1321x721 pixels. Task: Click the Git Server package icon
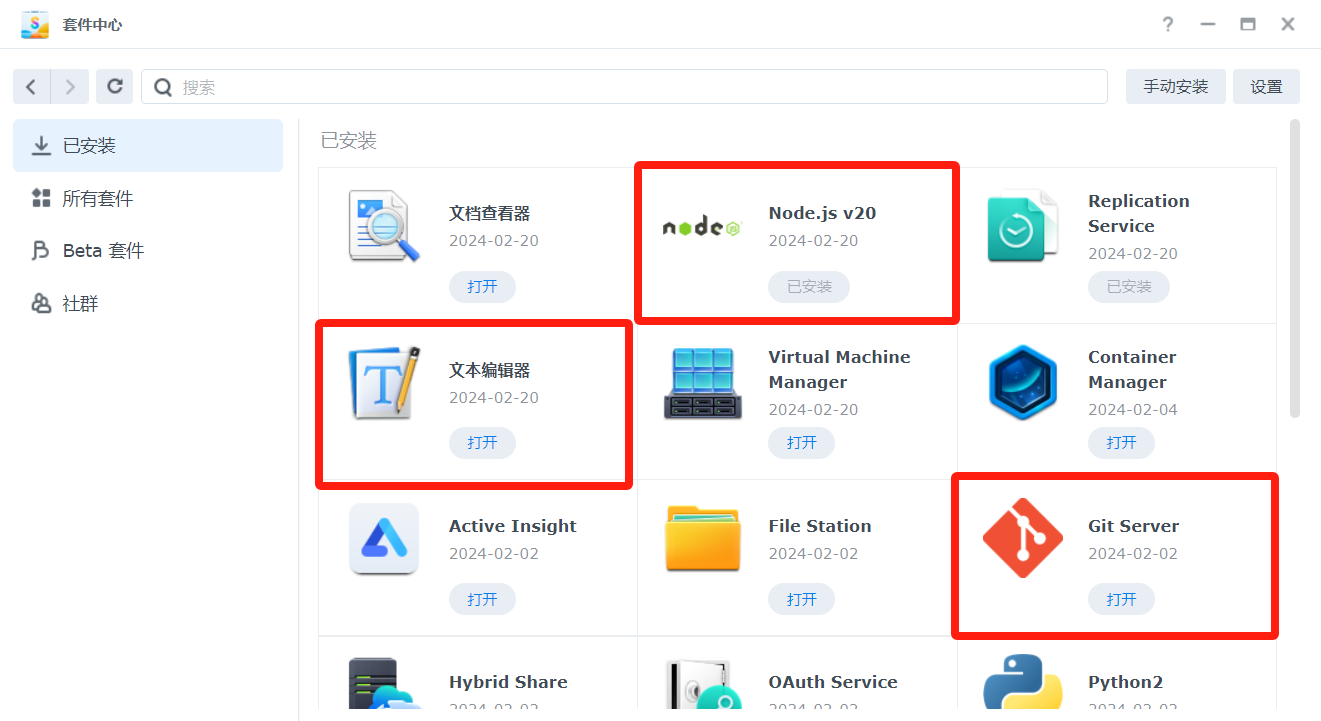click(x=1021, y=539)
